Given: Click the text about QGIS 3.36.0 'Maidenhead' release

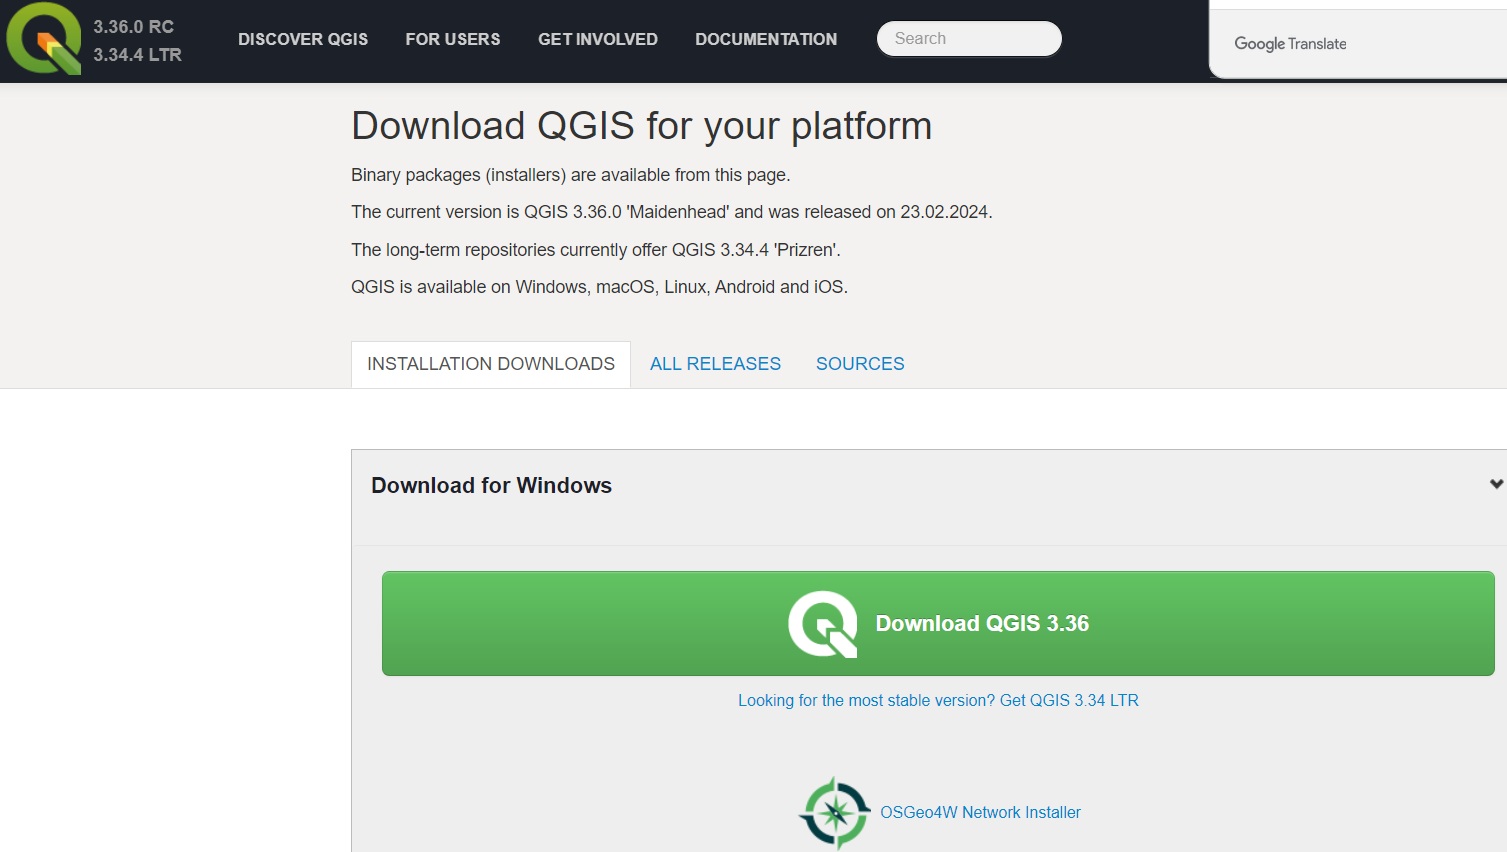Looking at the screenshot, I should tap(671, 212).
